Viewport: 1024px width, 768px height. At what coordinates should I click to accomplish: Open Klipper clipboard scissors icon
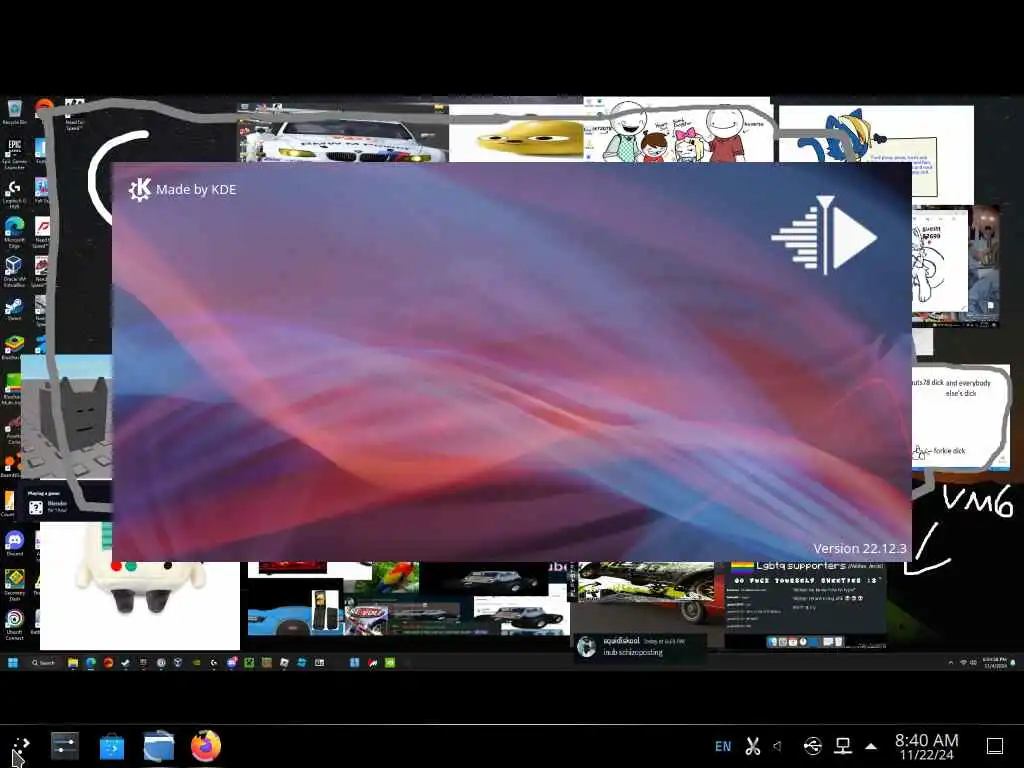(x=752, y=746)
